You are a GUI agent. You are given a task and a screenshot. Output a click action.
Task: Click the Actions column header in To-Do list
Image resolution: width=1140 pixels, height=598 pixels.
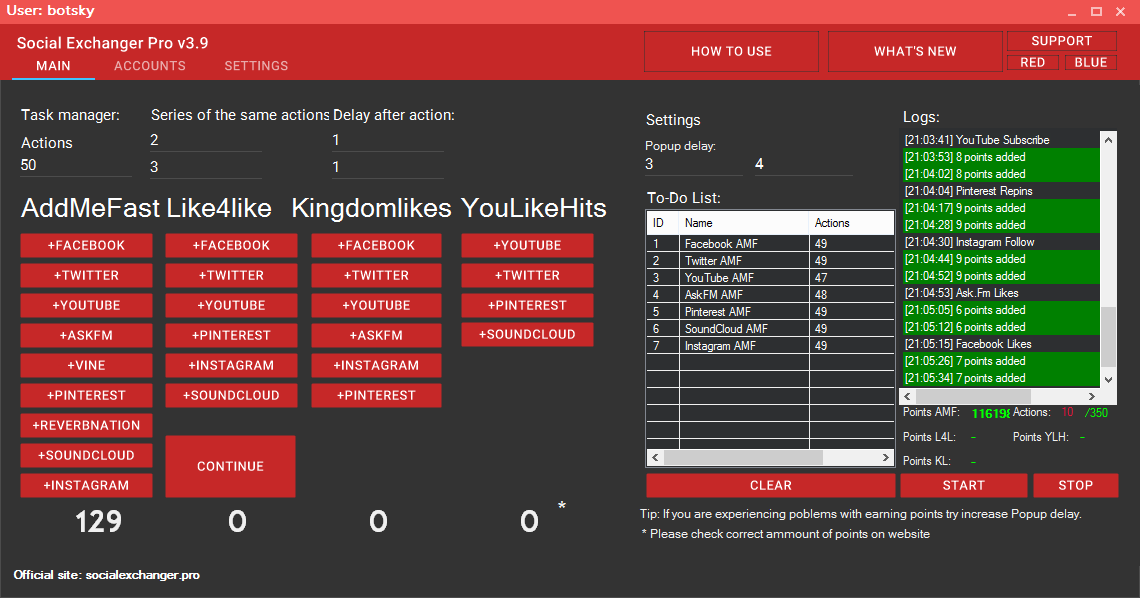(851, 223)
